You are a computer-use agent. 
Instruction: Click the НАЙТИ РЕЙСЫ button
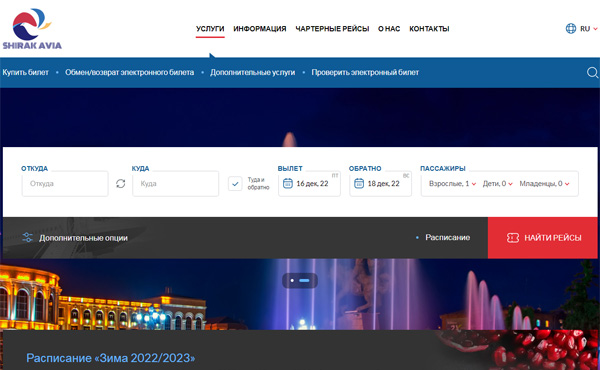click(543, 238)
